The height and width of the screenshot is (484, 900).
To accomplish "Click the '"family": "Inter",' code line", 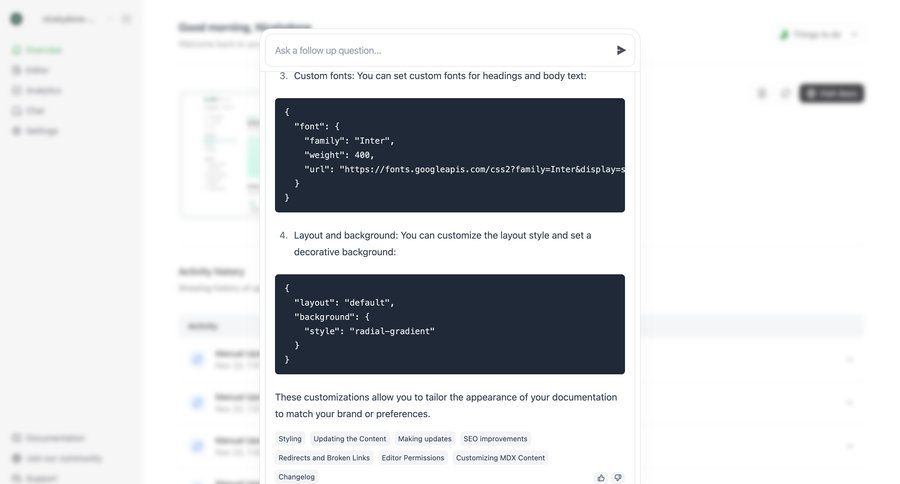I will (349, 141).
